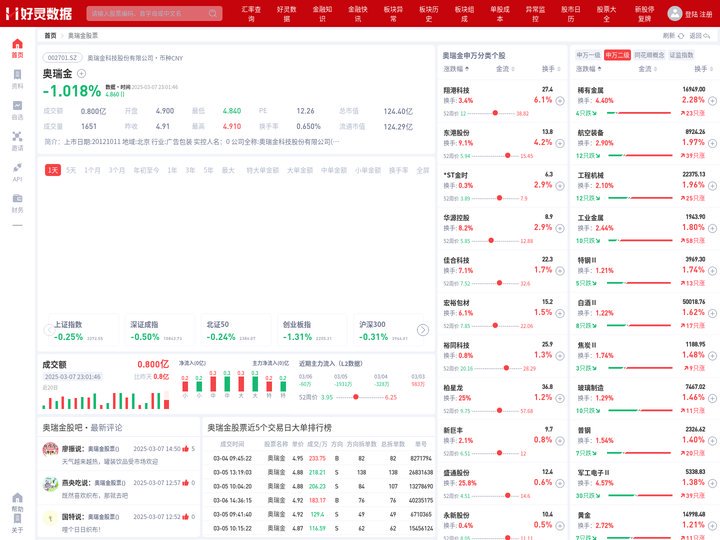
Task: Open the 金融知识 menu item
Action: tap(322, 14)
